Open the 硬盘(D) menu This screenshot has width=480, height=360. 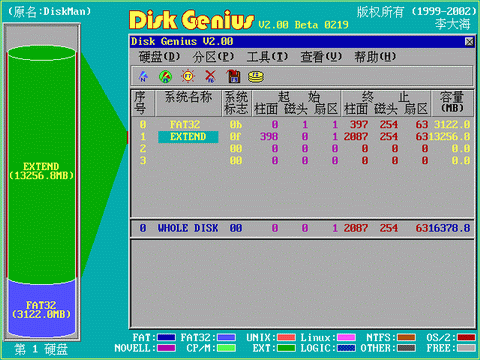[159, 57]
